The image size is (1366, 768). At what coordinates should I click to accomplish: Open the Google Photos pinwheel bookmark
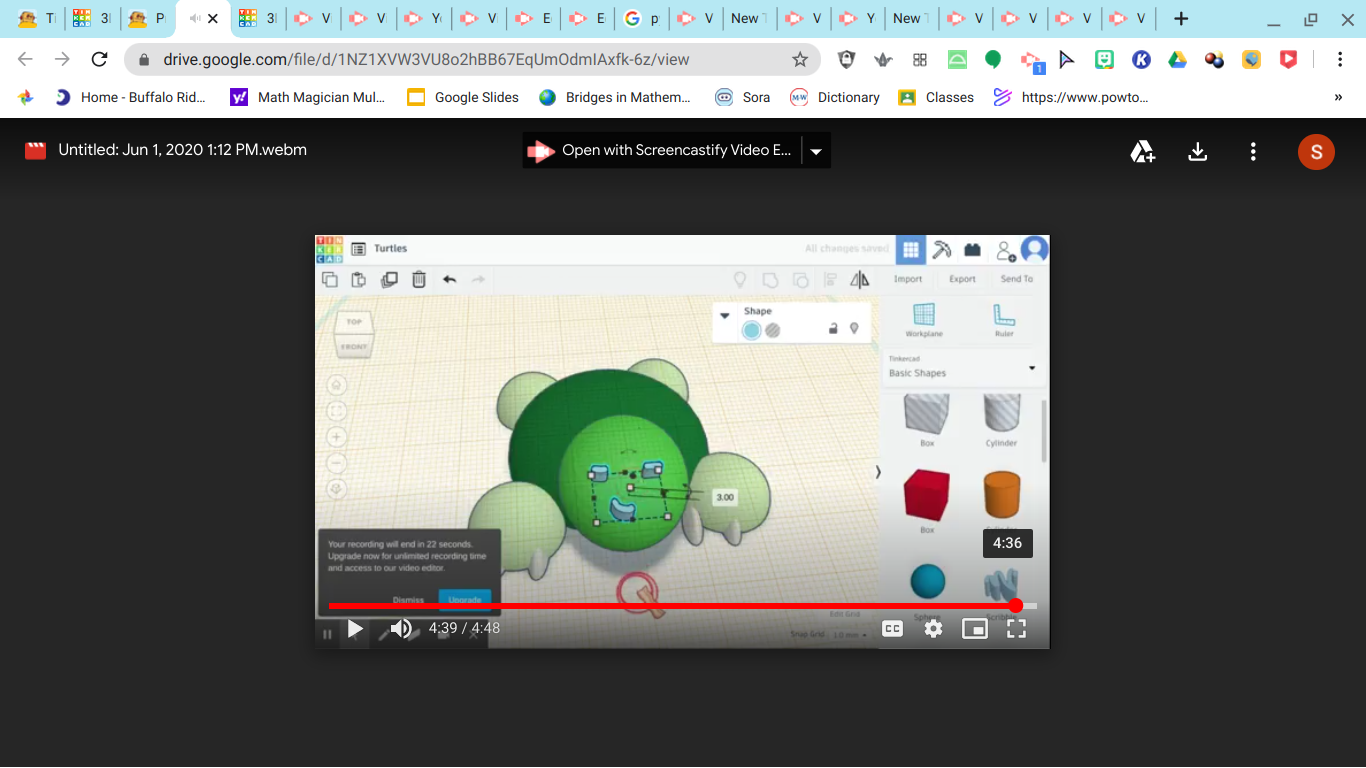(26, 97)
